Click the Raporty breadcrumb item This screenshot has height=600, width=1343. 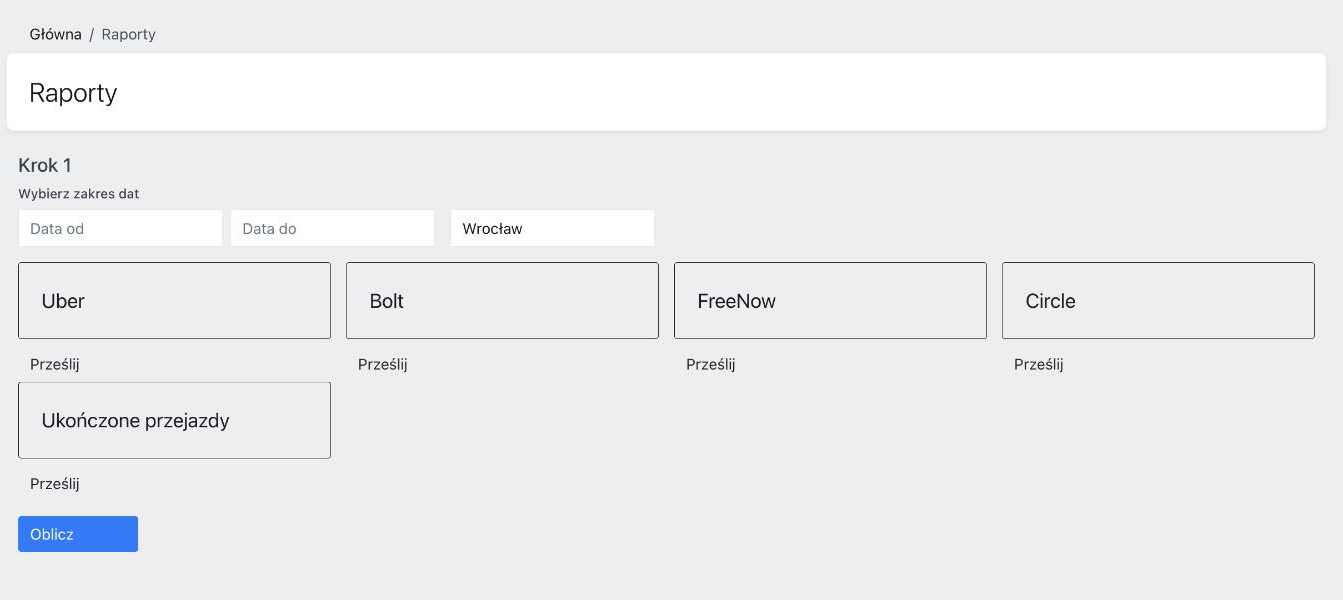click(129, 34)
